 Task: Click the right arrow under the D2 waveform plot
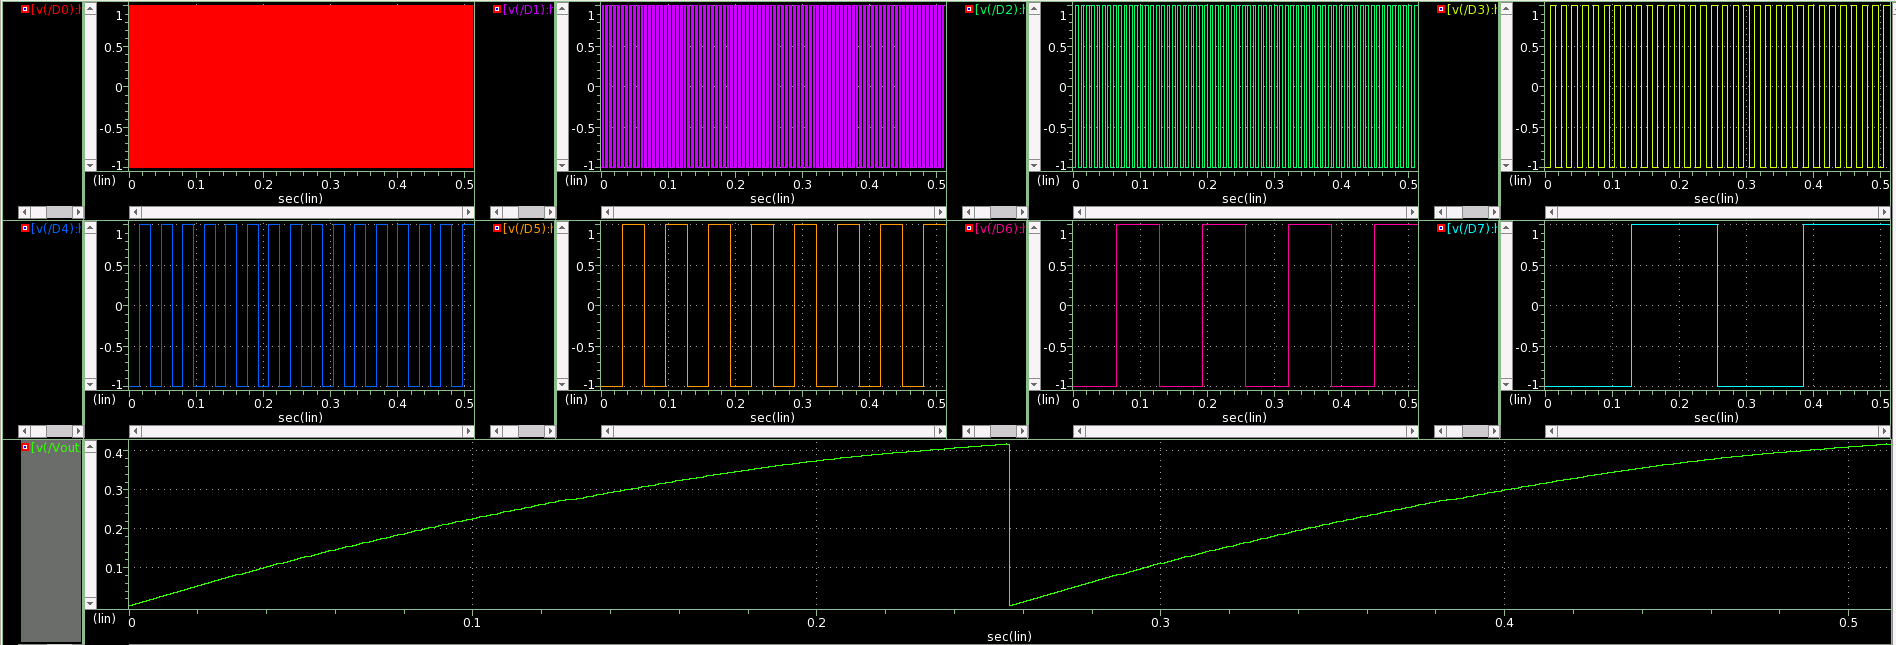click(1411, 212)
